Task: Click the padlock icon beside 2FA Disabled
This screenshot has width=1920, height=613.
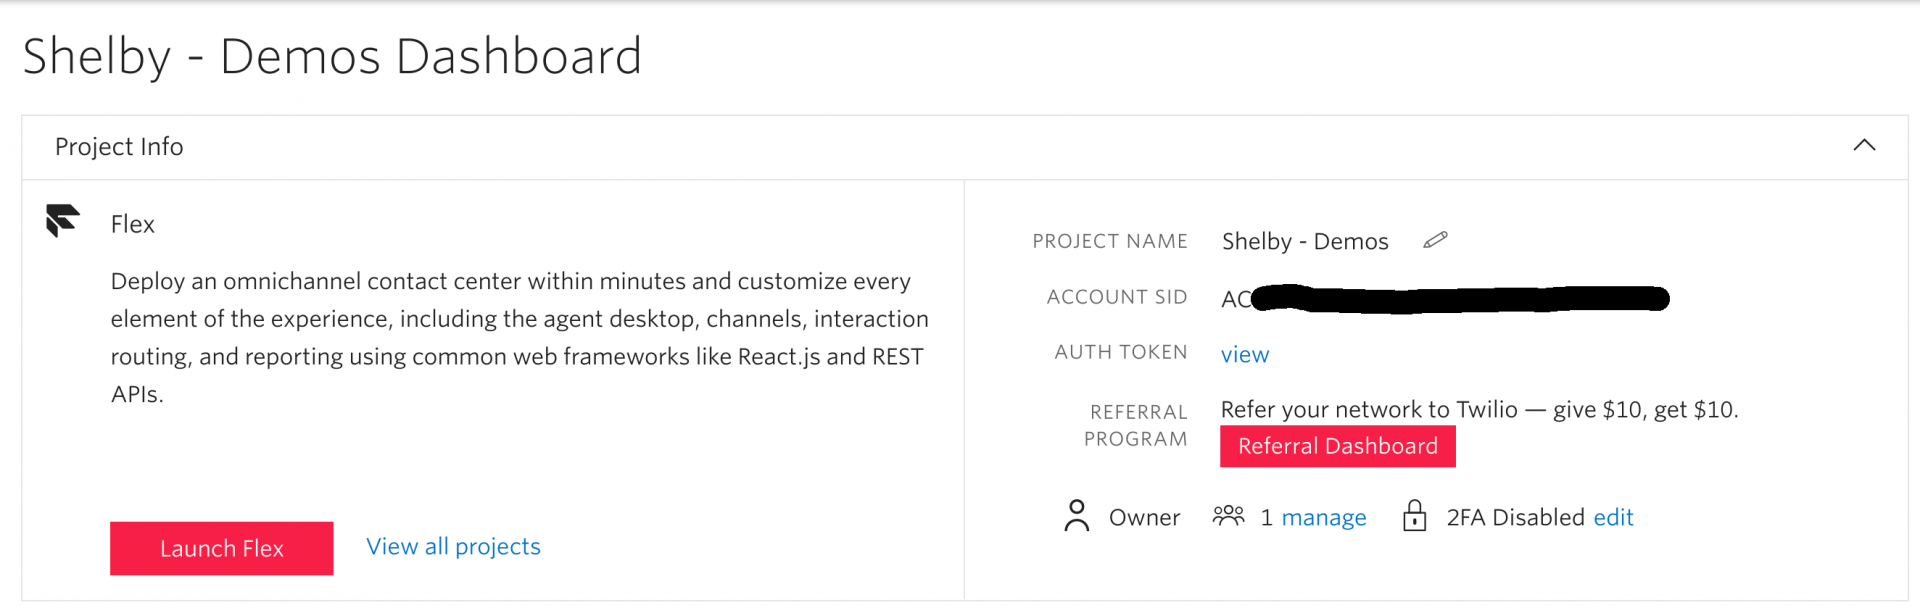Action: 1416,517
